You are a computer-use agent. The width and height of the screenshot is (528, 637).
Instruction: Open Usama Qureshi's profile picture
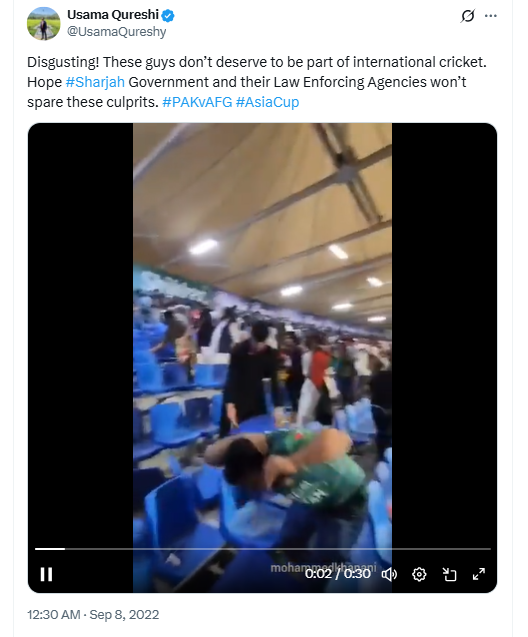[43, 24]
